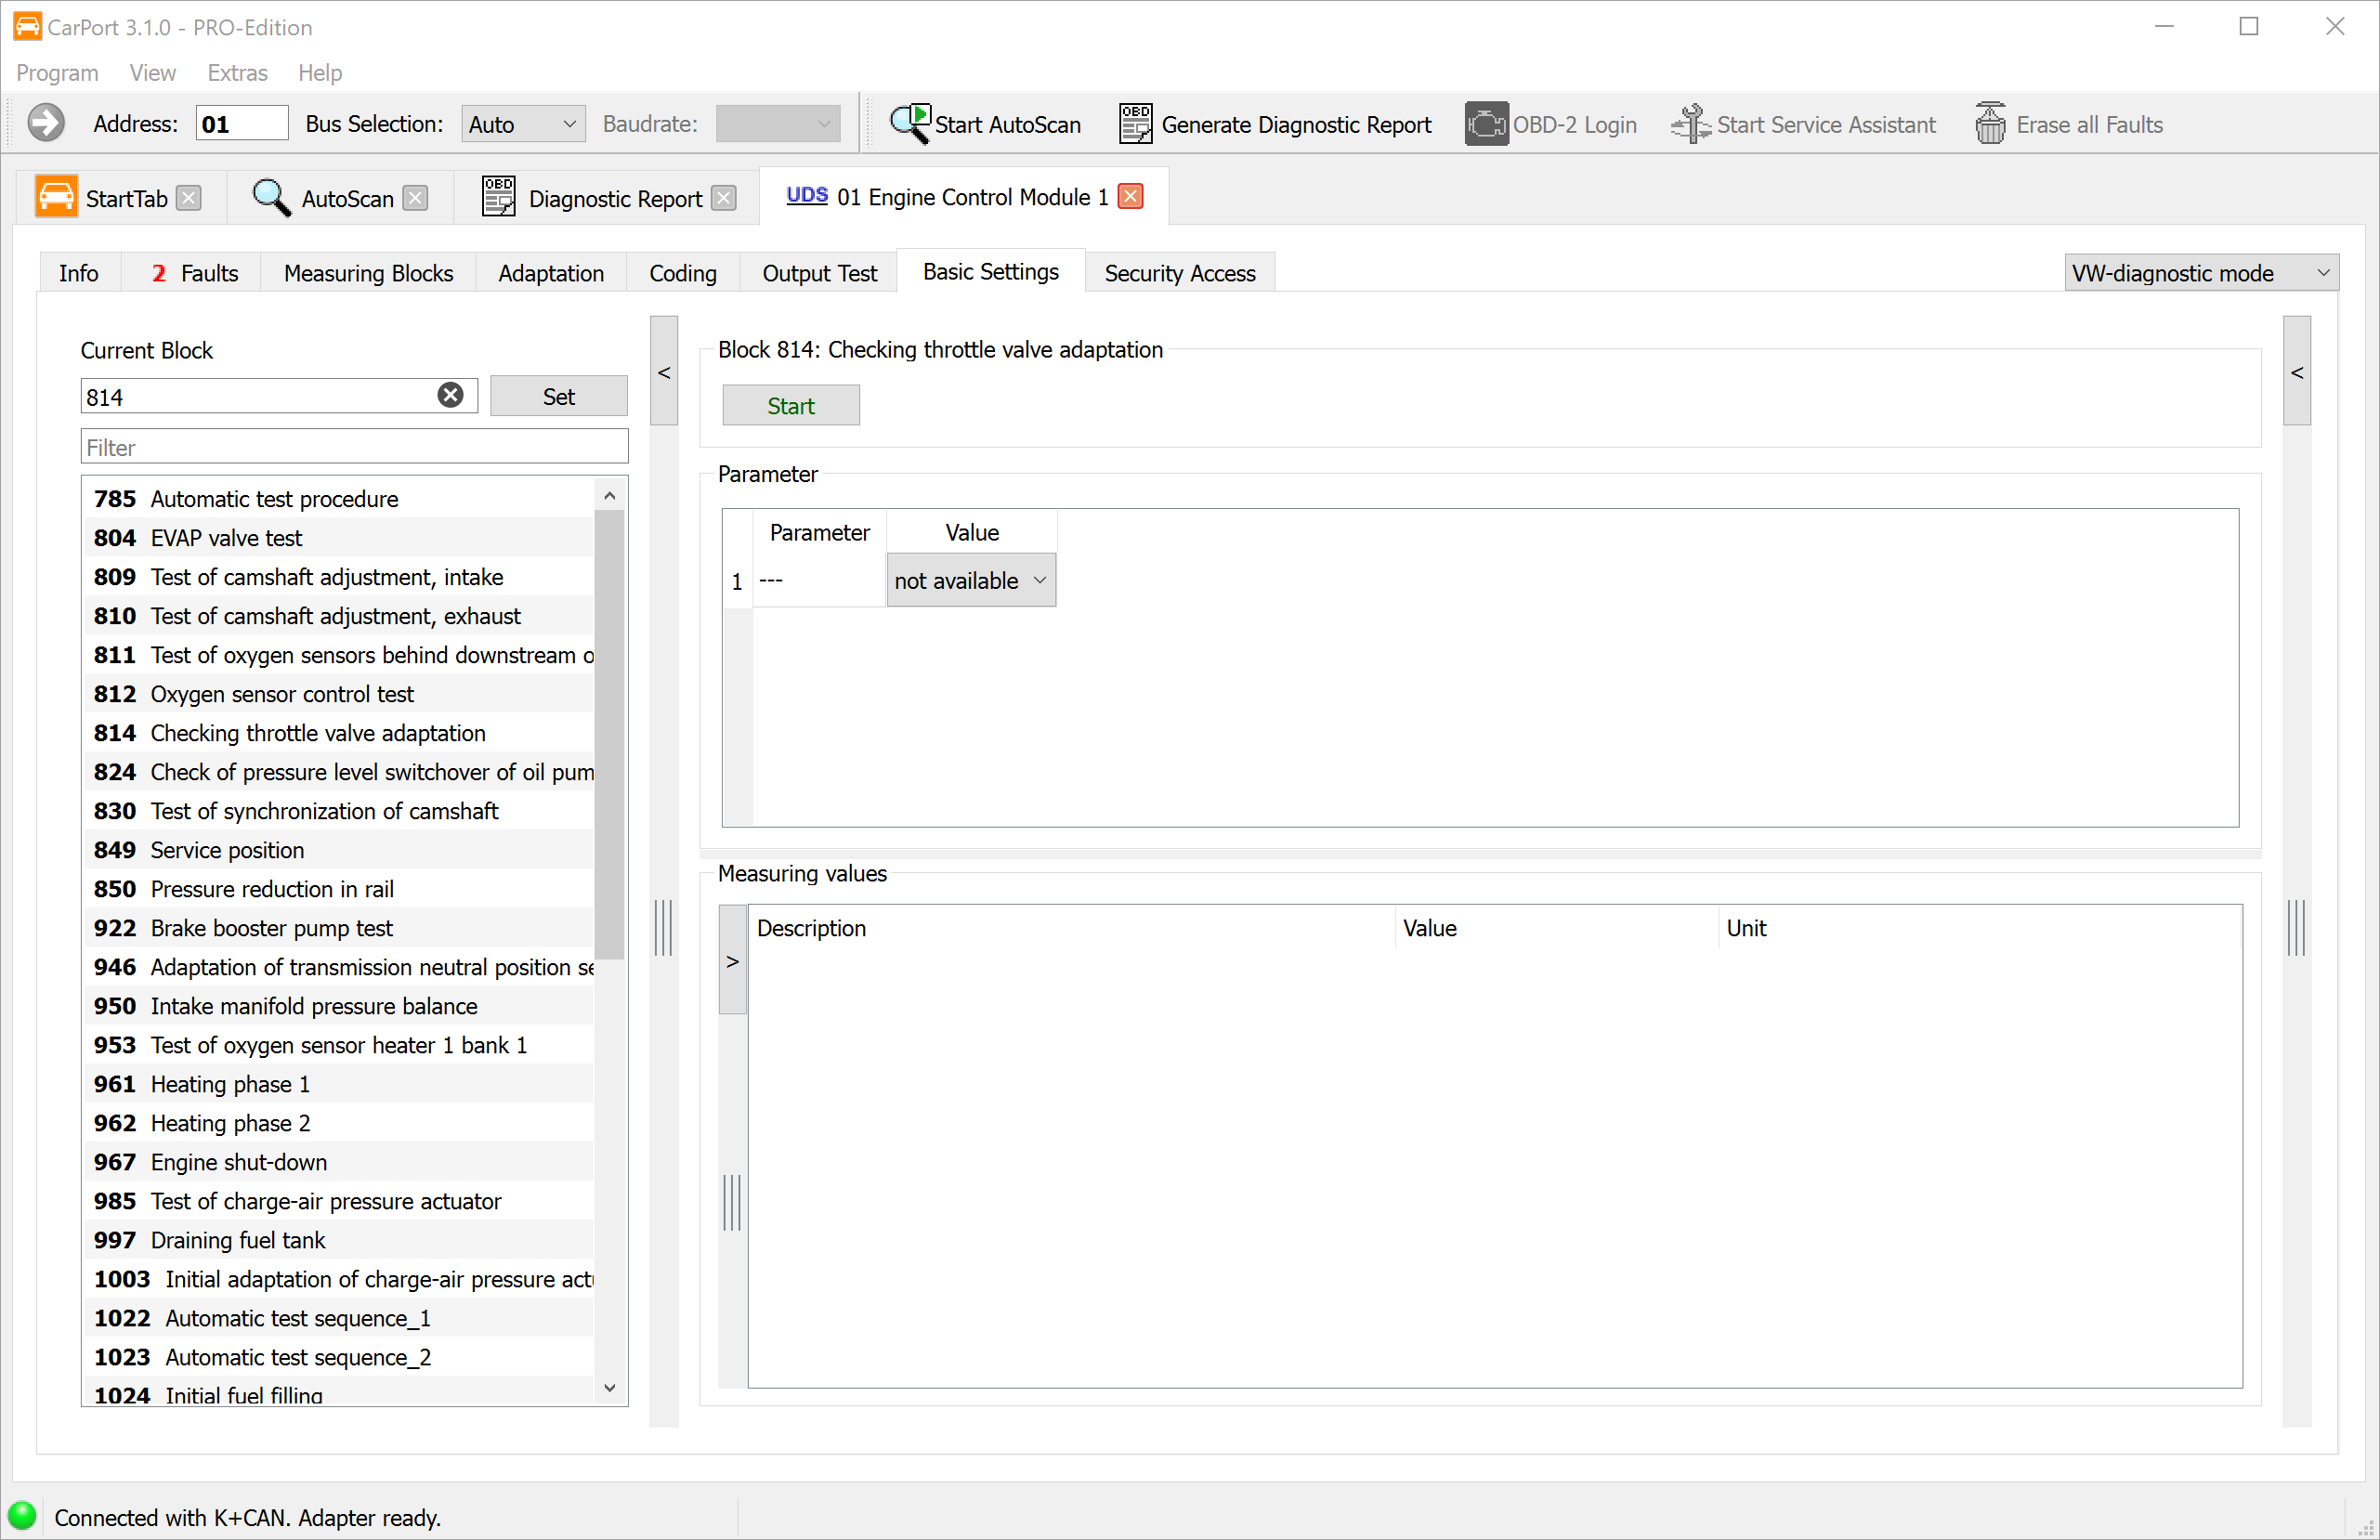Image resolution: width=2380 pixels, height=1540 pixels.
Task: Collapse the right side panel arrow
Action: 2296,372
